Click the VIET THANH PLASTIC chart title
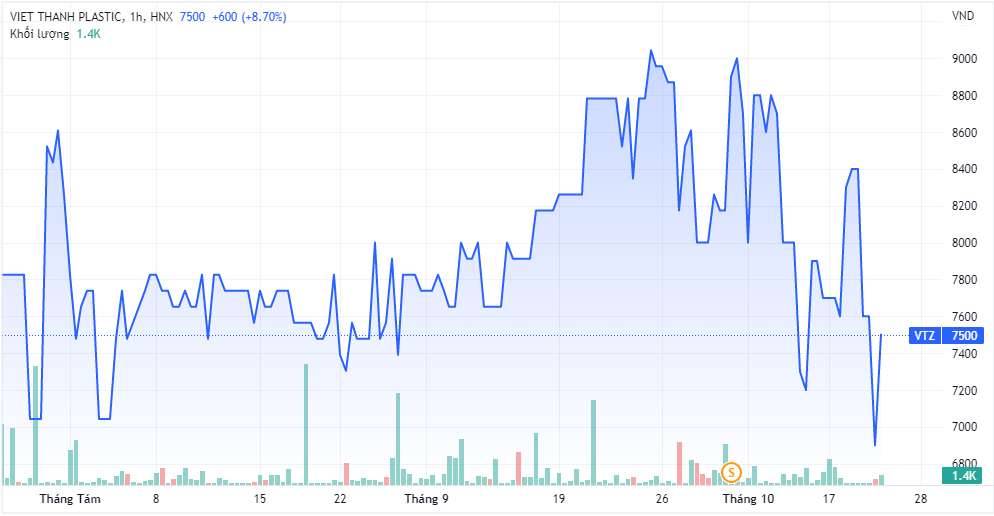 point(67,17)
